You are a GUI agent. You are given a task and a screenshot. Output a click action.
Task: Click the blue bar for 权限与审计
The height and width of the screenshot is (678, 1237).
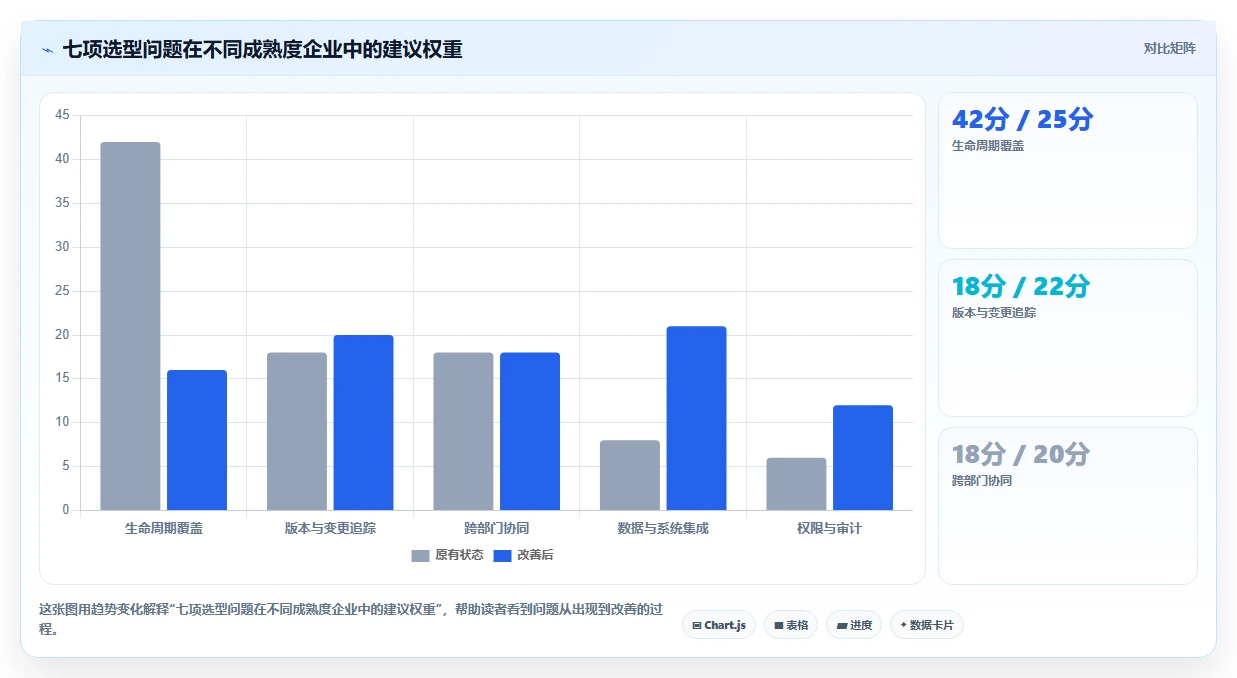863,457
